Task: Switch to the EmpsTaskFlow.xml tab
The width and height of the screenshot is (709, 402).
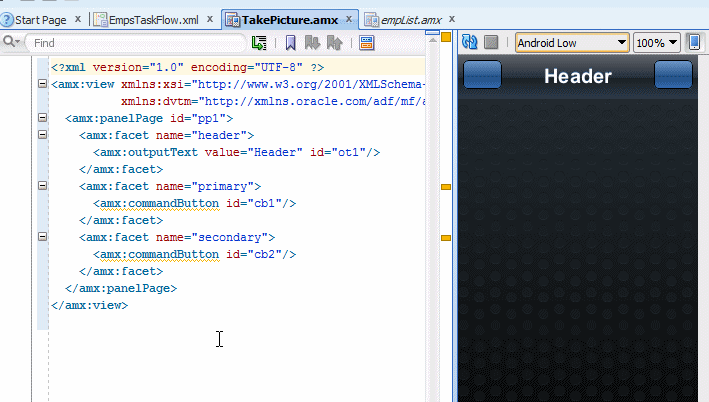Action: coord(154,20)
